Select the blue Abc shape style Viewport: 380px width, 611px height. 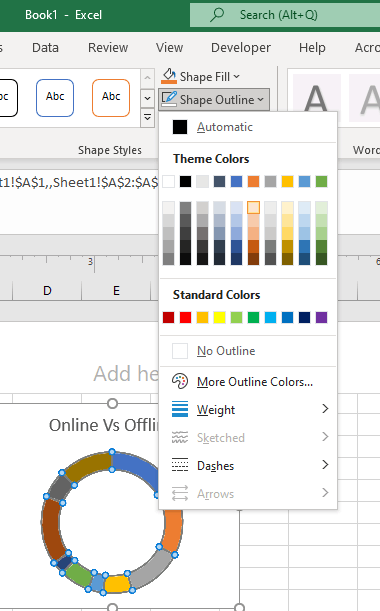tap(55, 98)
